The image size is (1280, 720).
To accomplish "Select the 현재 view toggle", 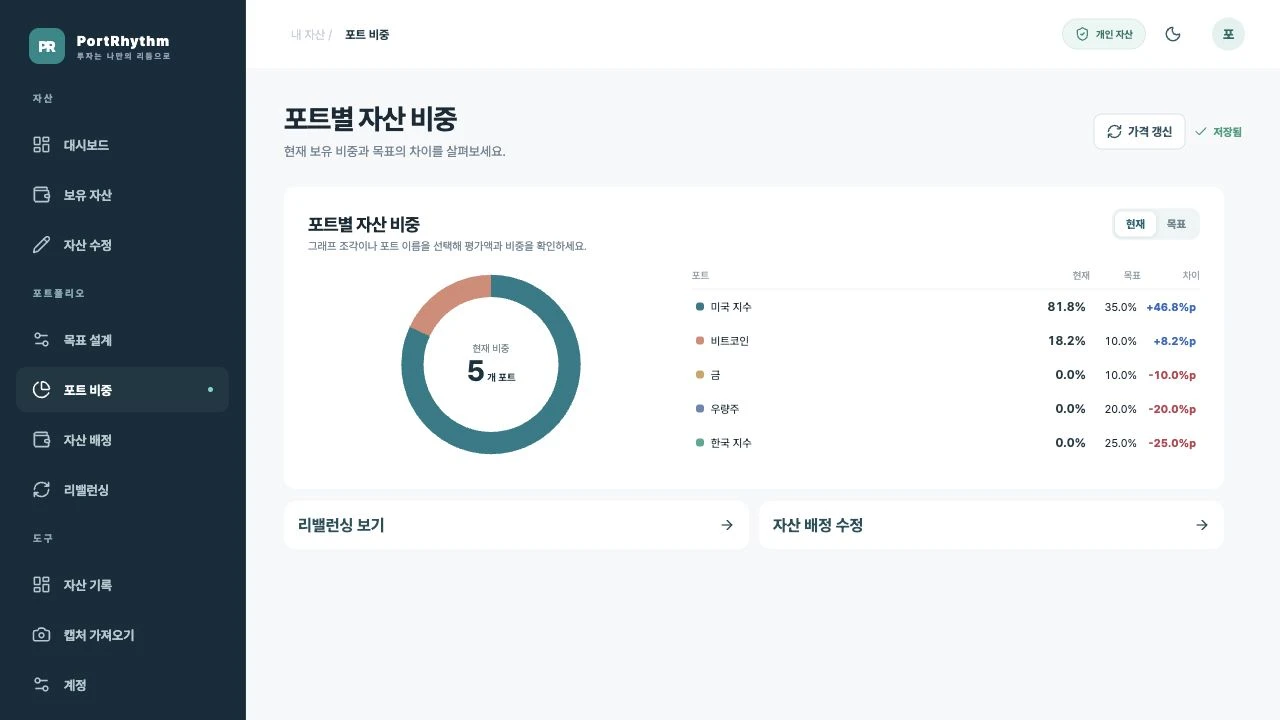I will tap(1135, 224).
